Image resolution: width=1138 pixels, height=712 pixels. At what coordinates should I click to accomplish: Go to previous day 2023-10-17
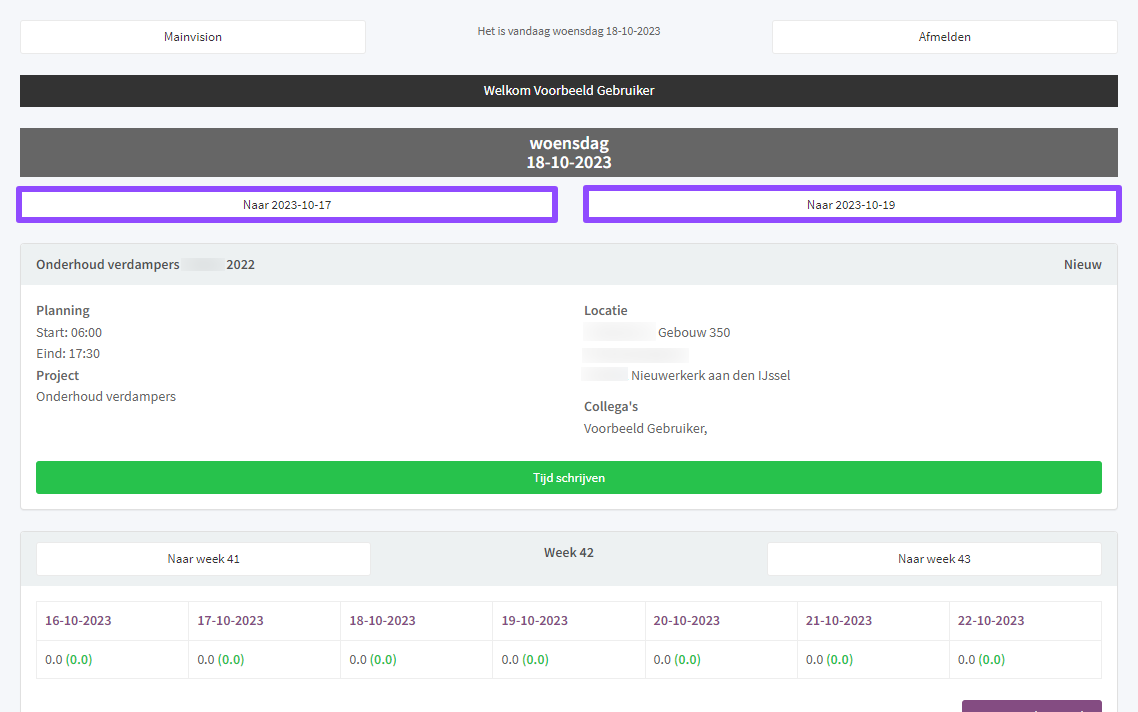[287, 205]
